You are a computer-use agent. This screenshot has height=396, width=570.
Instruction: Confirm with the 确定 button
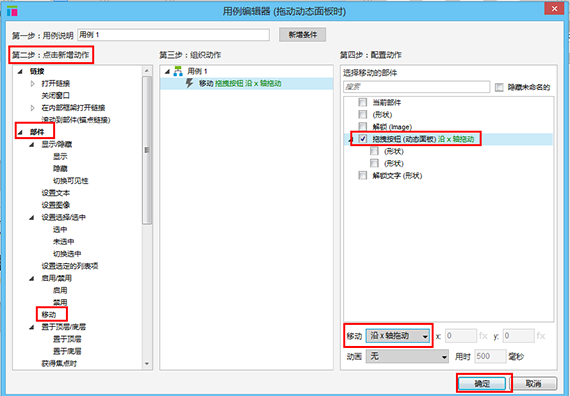pos(482,383)
